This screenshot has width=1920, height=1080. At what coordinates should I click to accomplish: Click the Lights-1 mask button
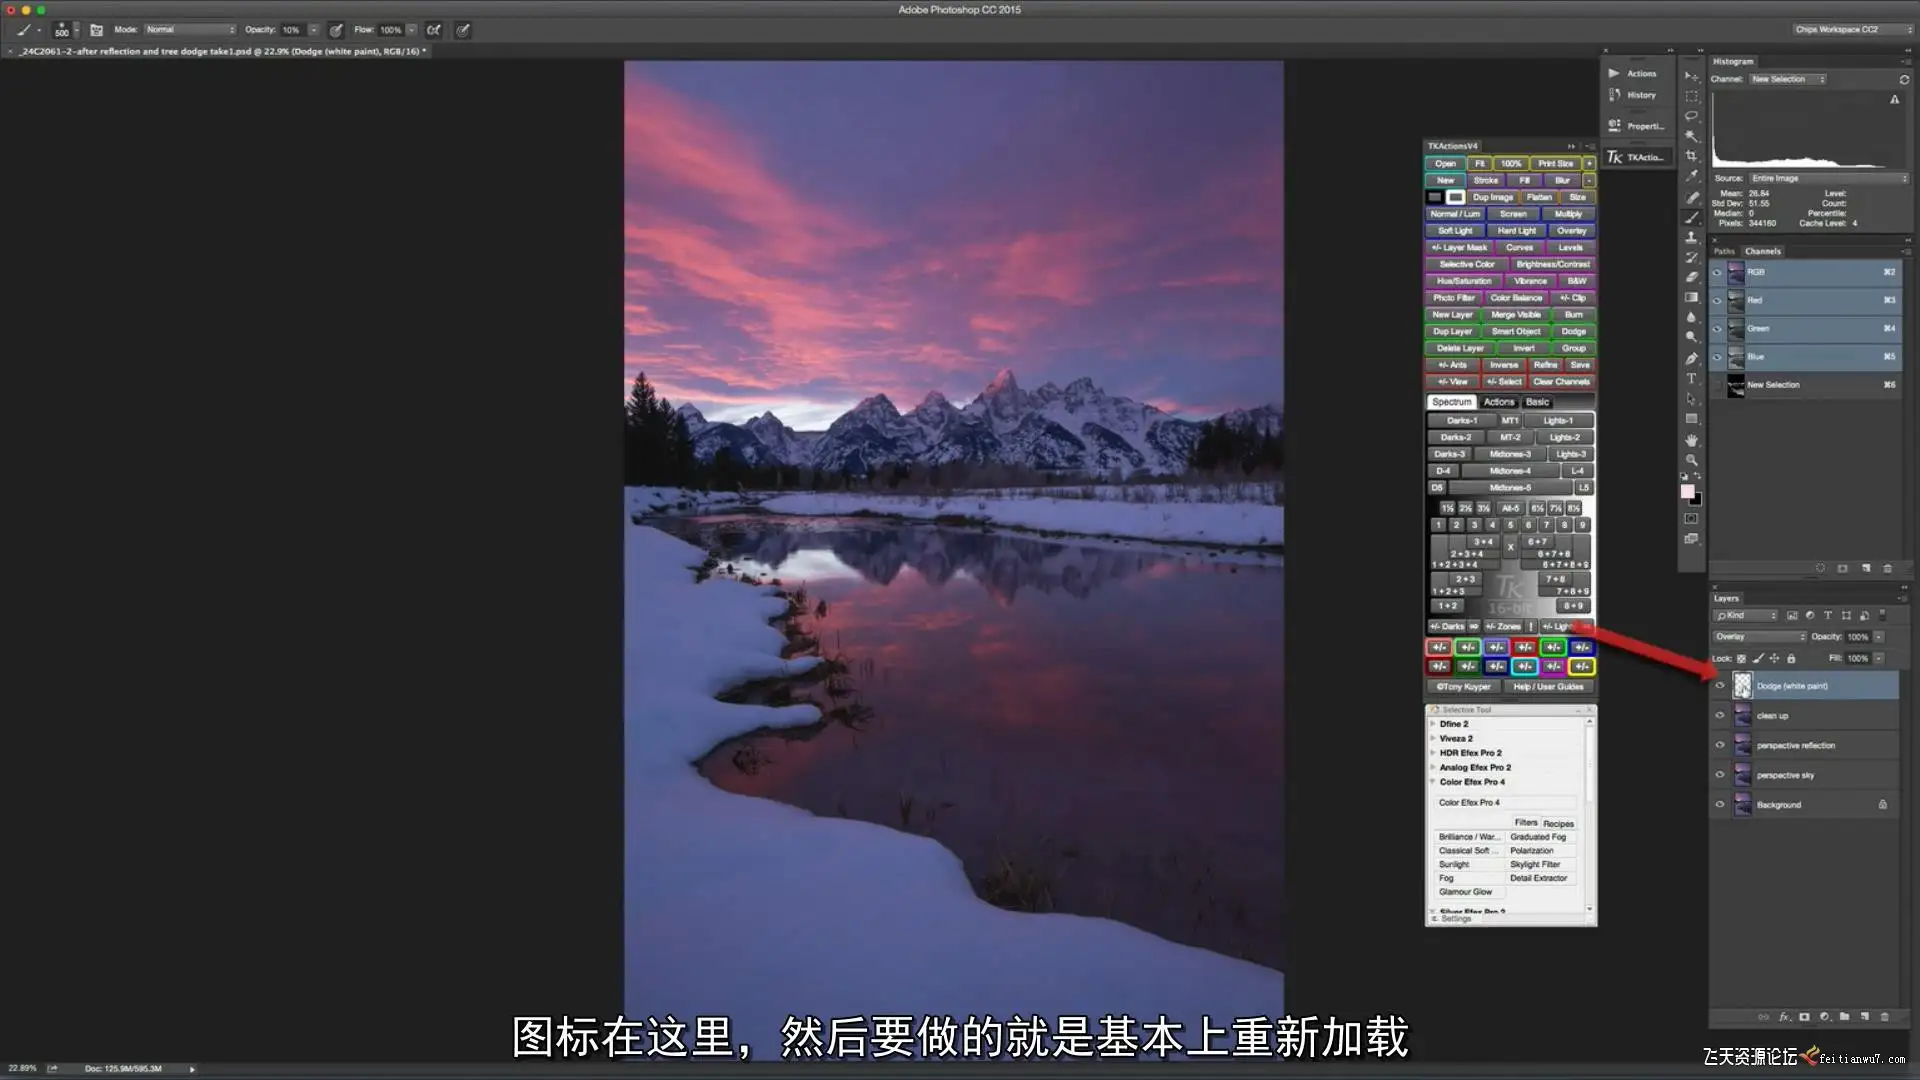(x=1558, y=421)
